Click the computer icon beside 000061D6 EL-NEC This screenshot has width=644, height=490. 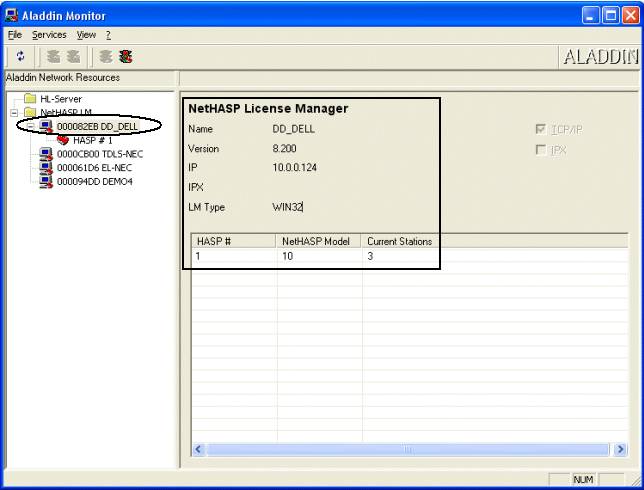pos(46,168)
